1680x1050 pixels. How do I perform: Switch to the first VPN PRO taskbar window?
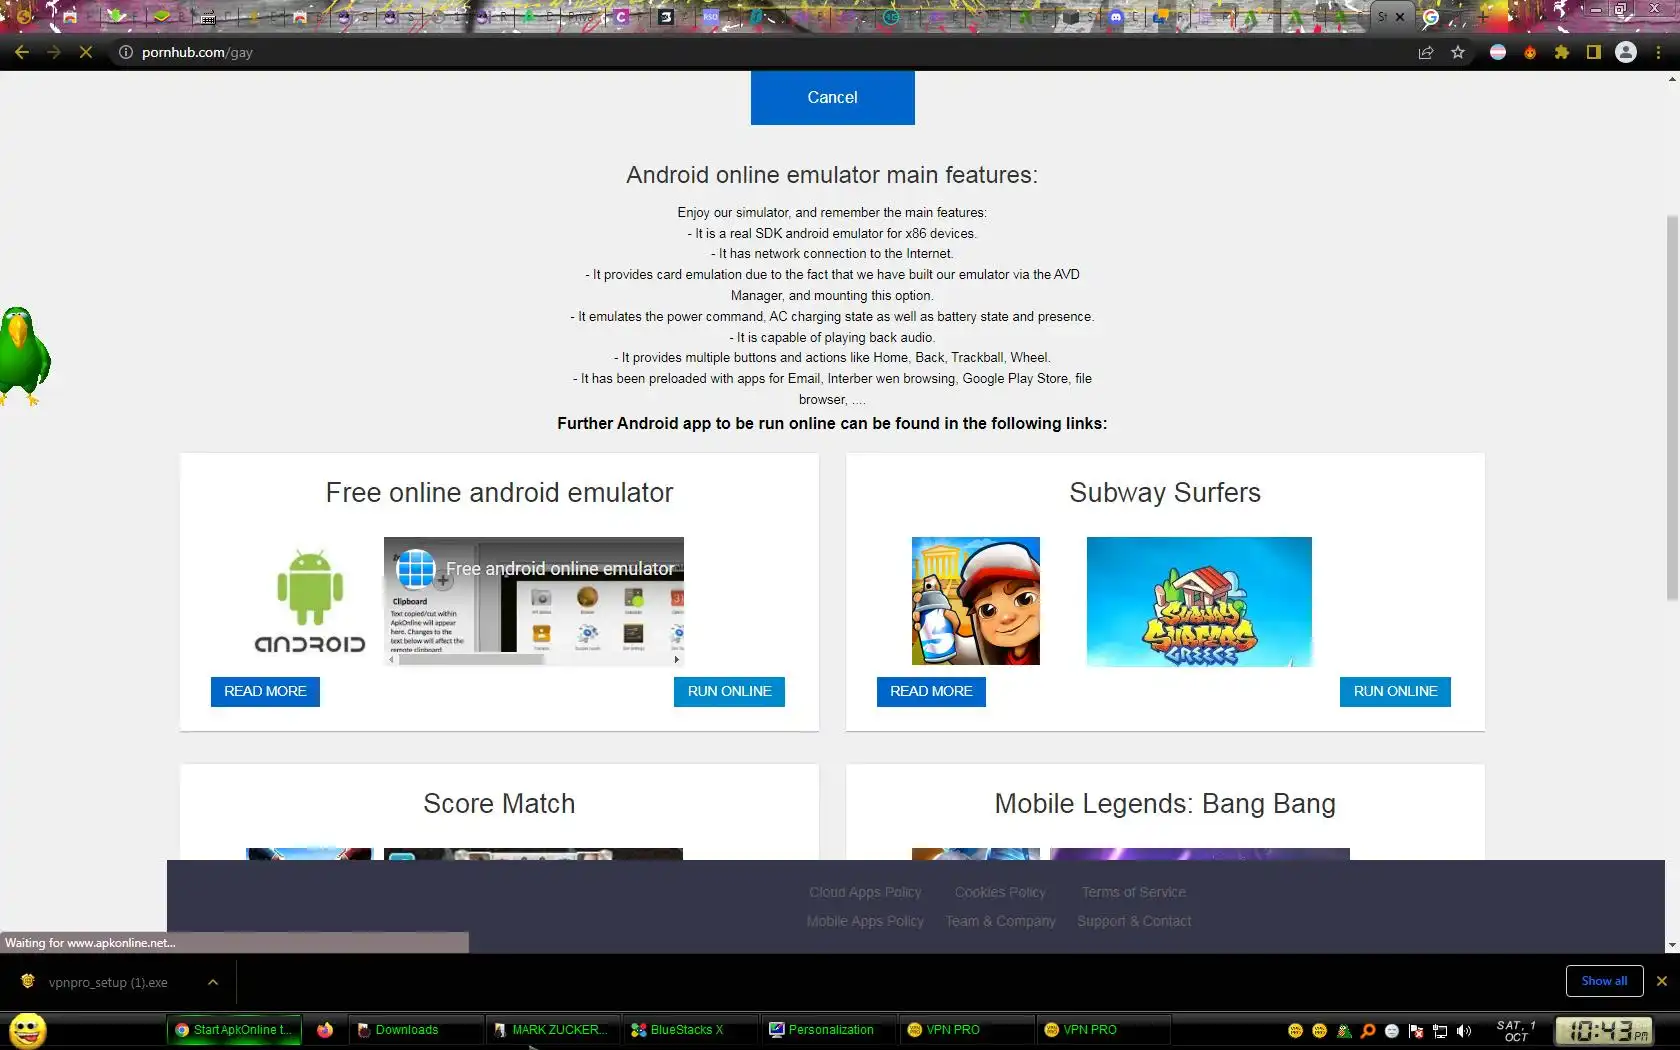(x=966, y=1030)
